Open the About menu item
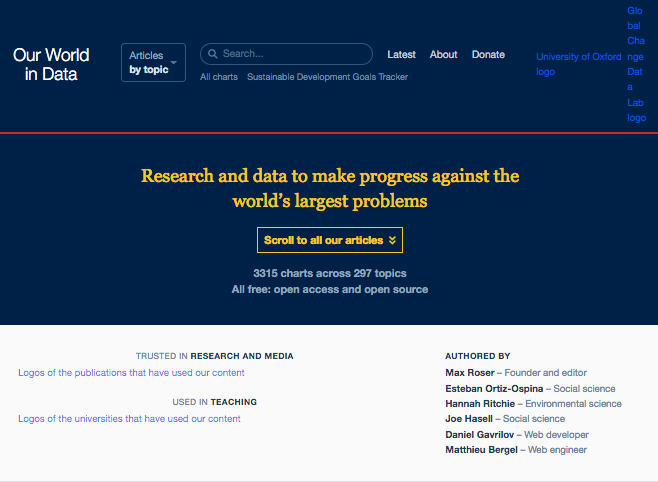 pos(444,55)
